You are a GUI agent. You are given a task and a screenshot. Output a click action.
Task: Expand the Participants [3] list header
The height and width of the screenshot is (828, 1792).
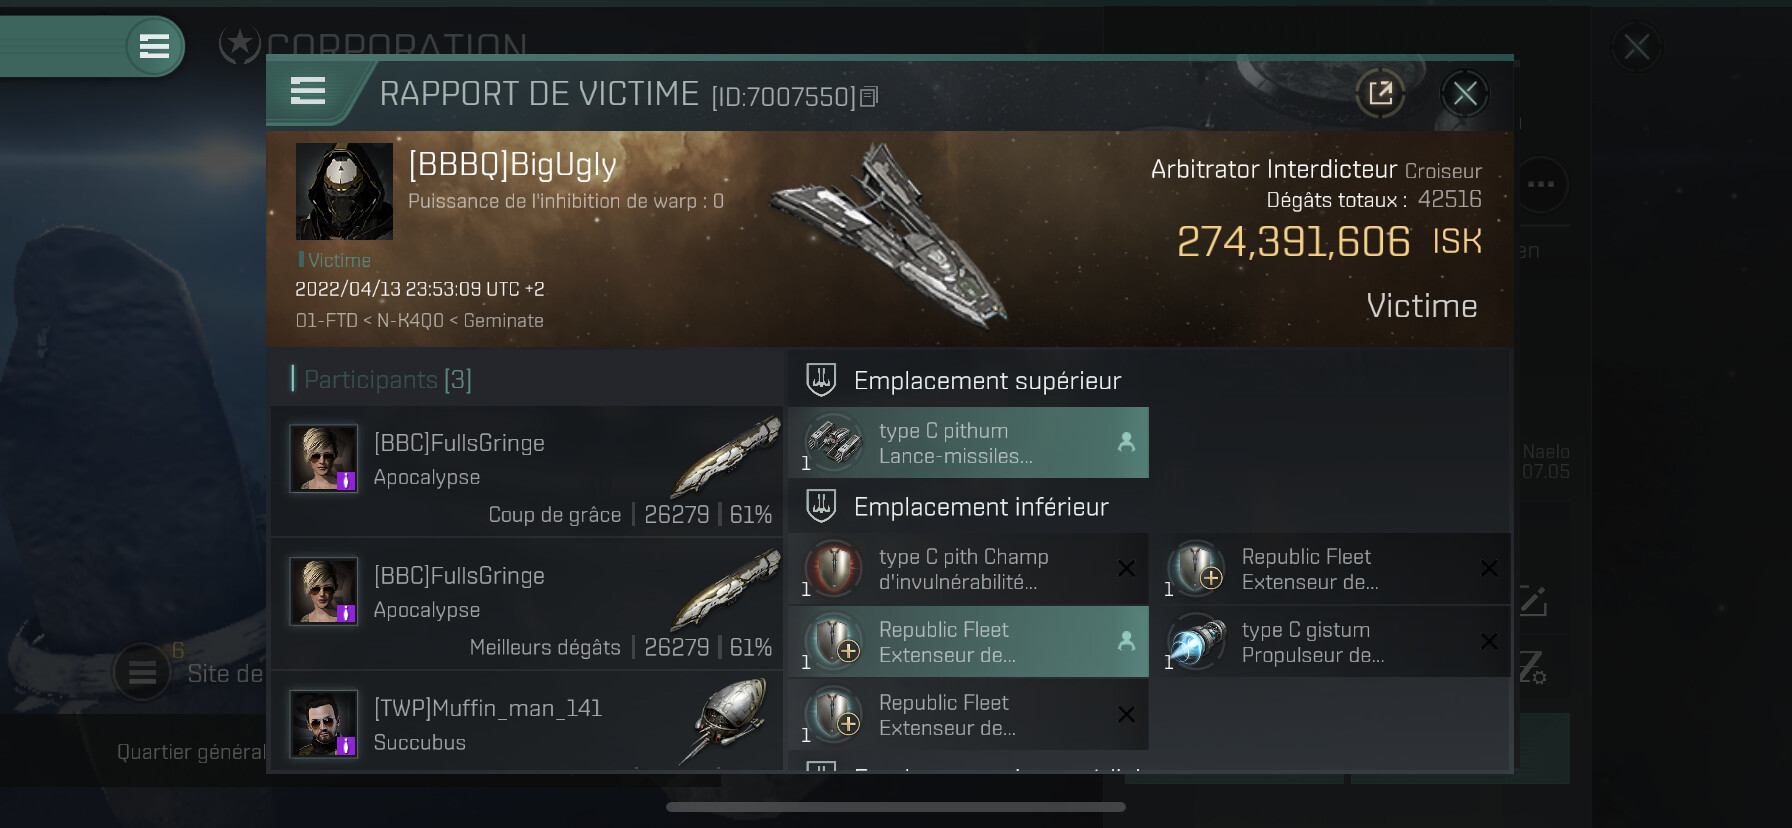382,379
